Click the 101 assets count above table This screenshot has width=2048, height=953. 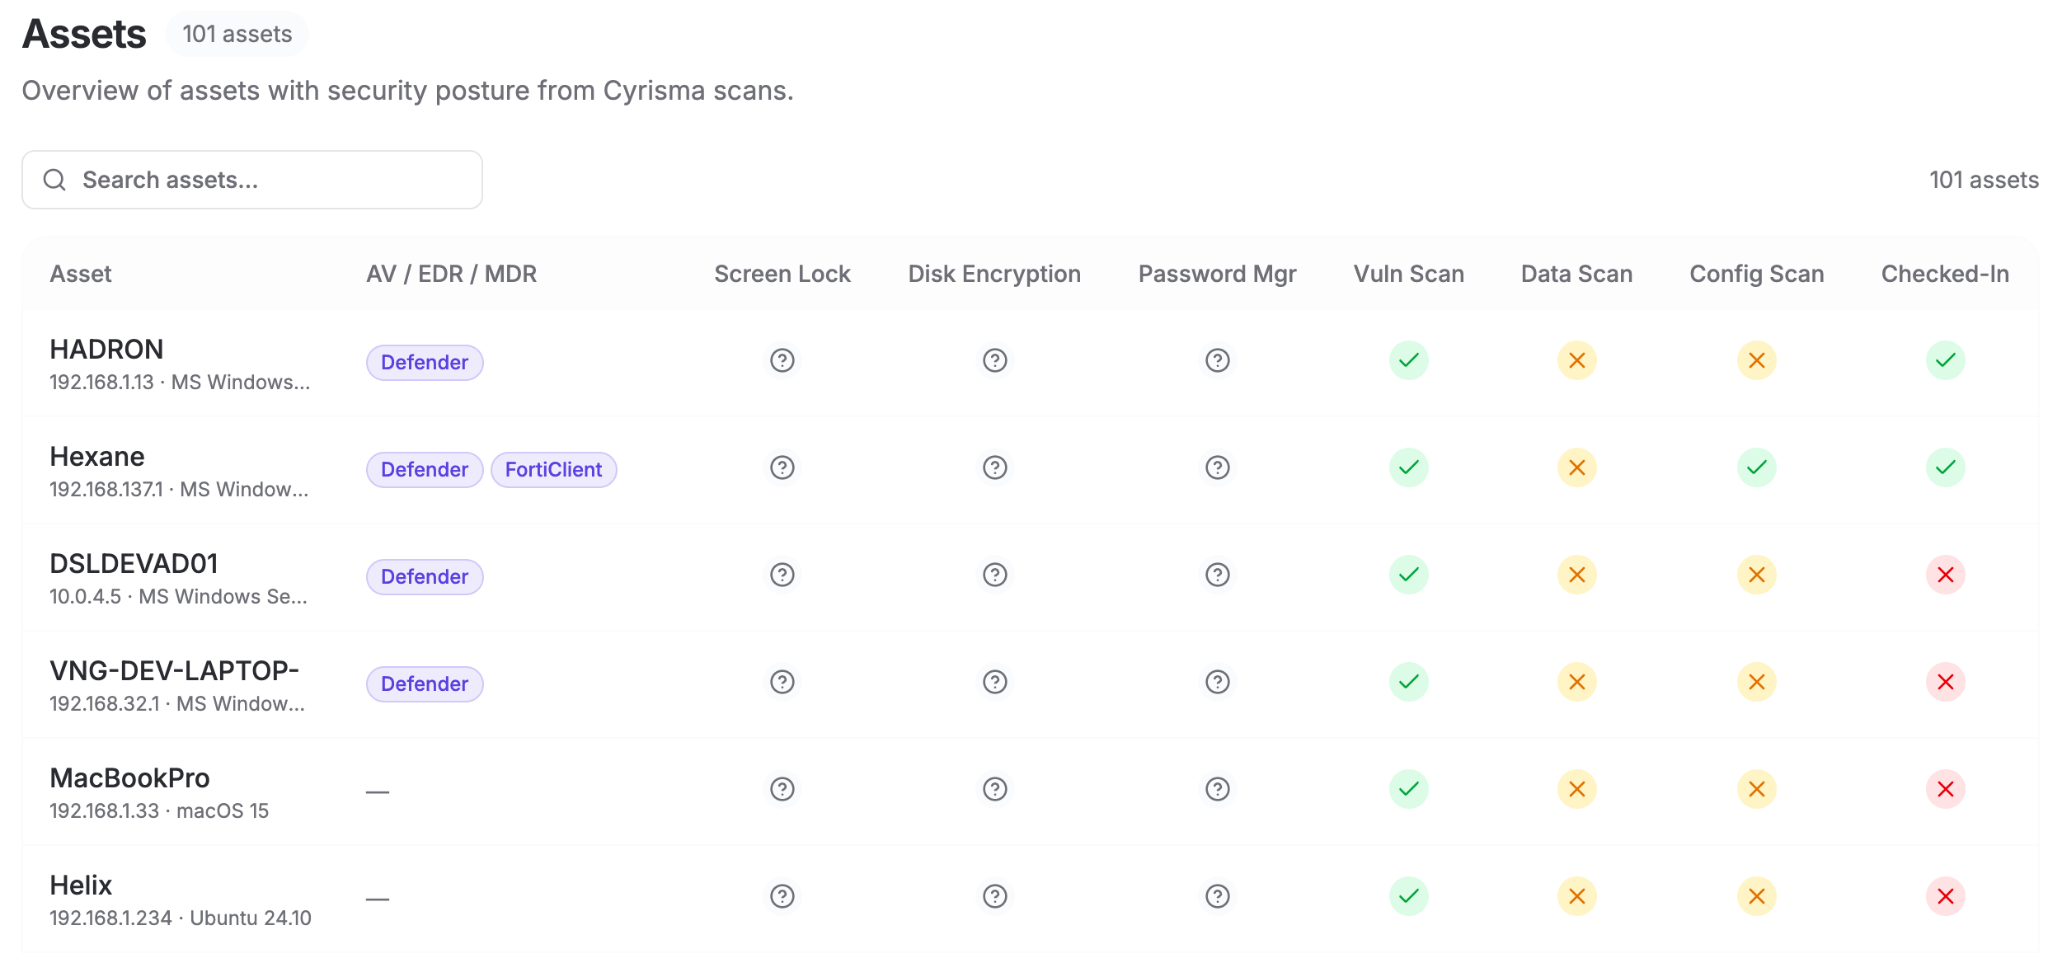[x=1984, y=180]
